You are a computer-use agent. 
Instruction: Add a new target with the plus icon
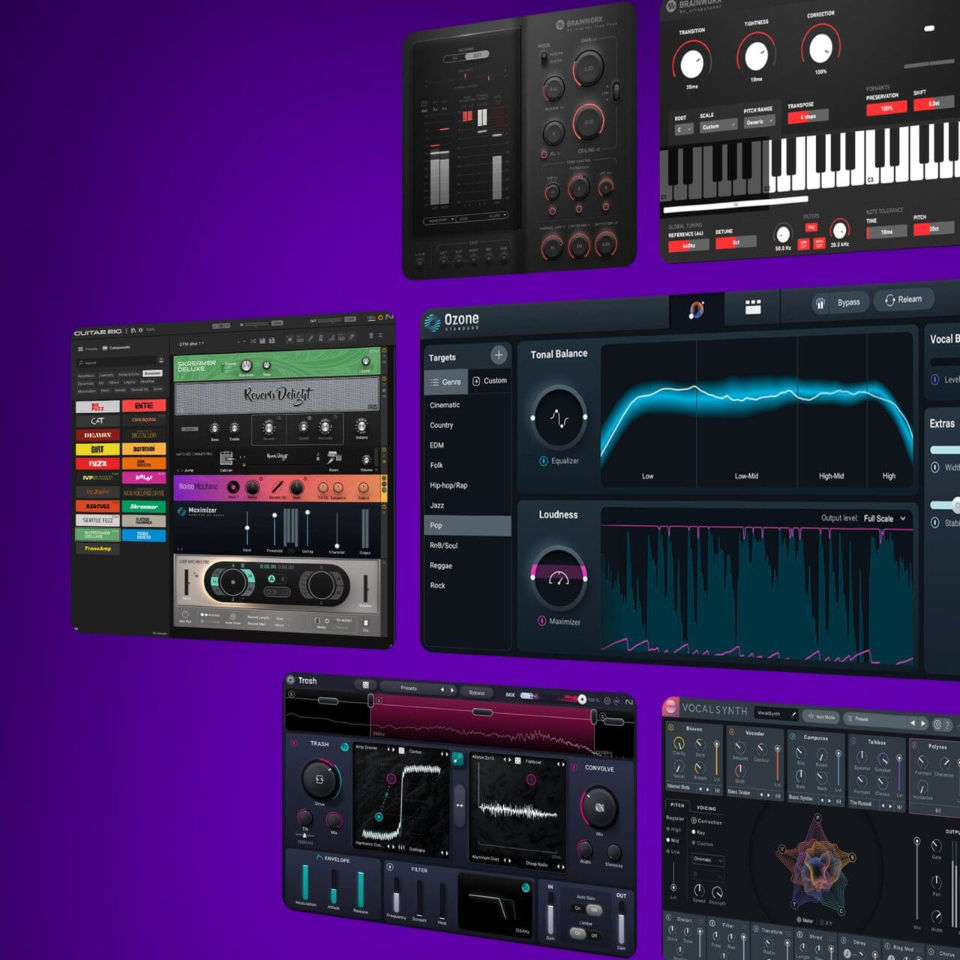coord(497,353)
